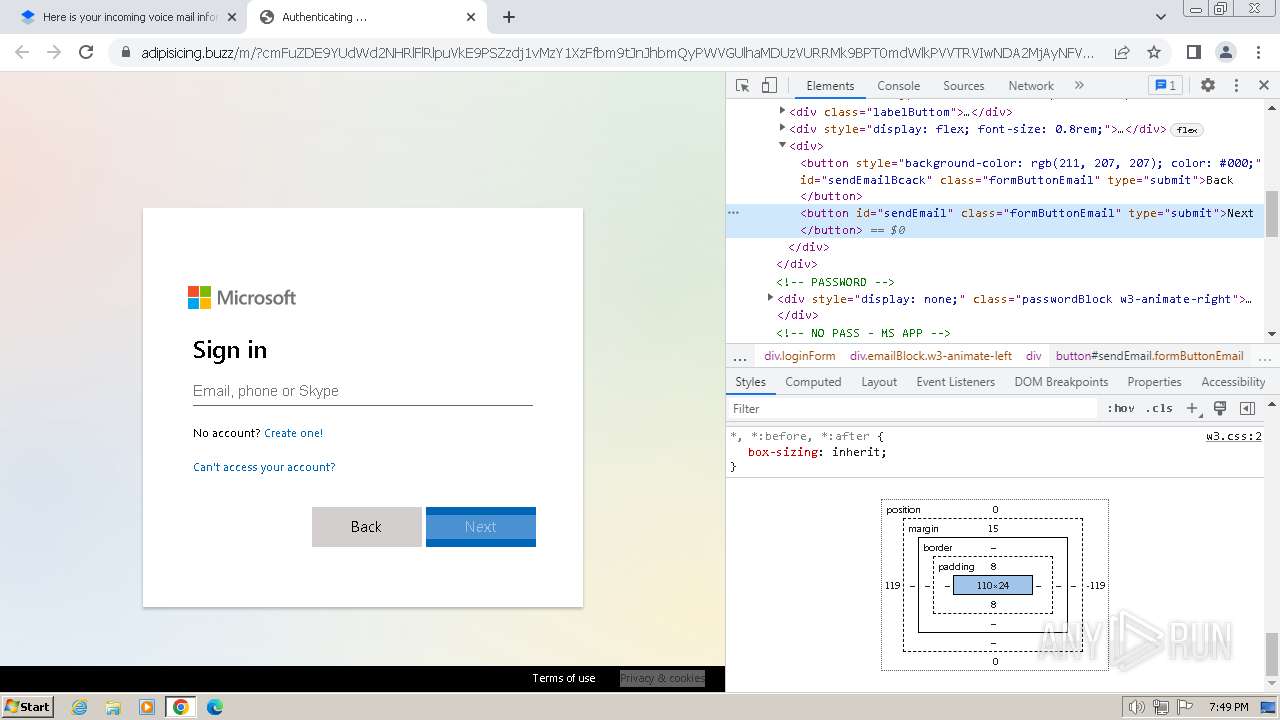Switch to the Console tab
This screenshot has height=720, width=1280.
[x=898, y=86]
